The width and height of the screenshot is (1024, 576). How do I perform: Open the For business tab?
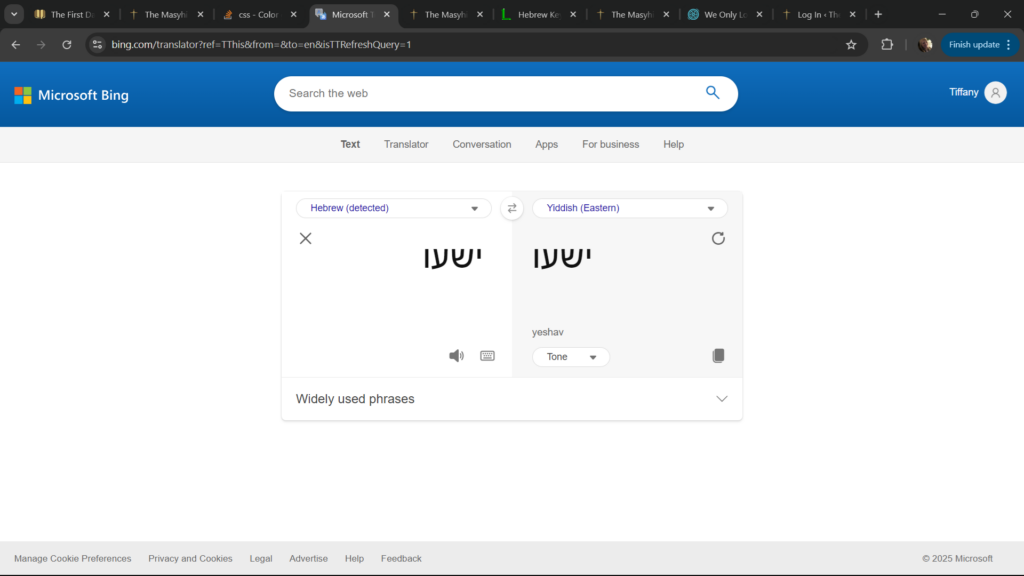(x=610, y=144)
